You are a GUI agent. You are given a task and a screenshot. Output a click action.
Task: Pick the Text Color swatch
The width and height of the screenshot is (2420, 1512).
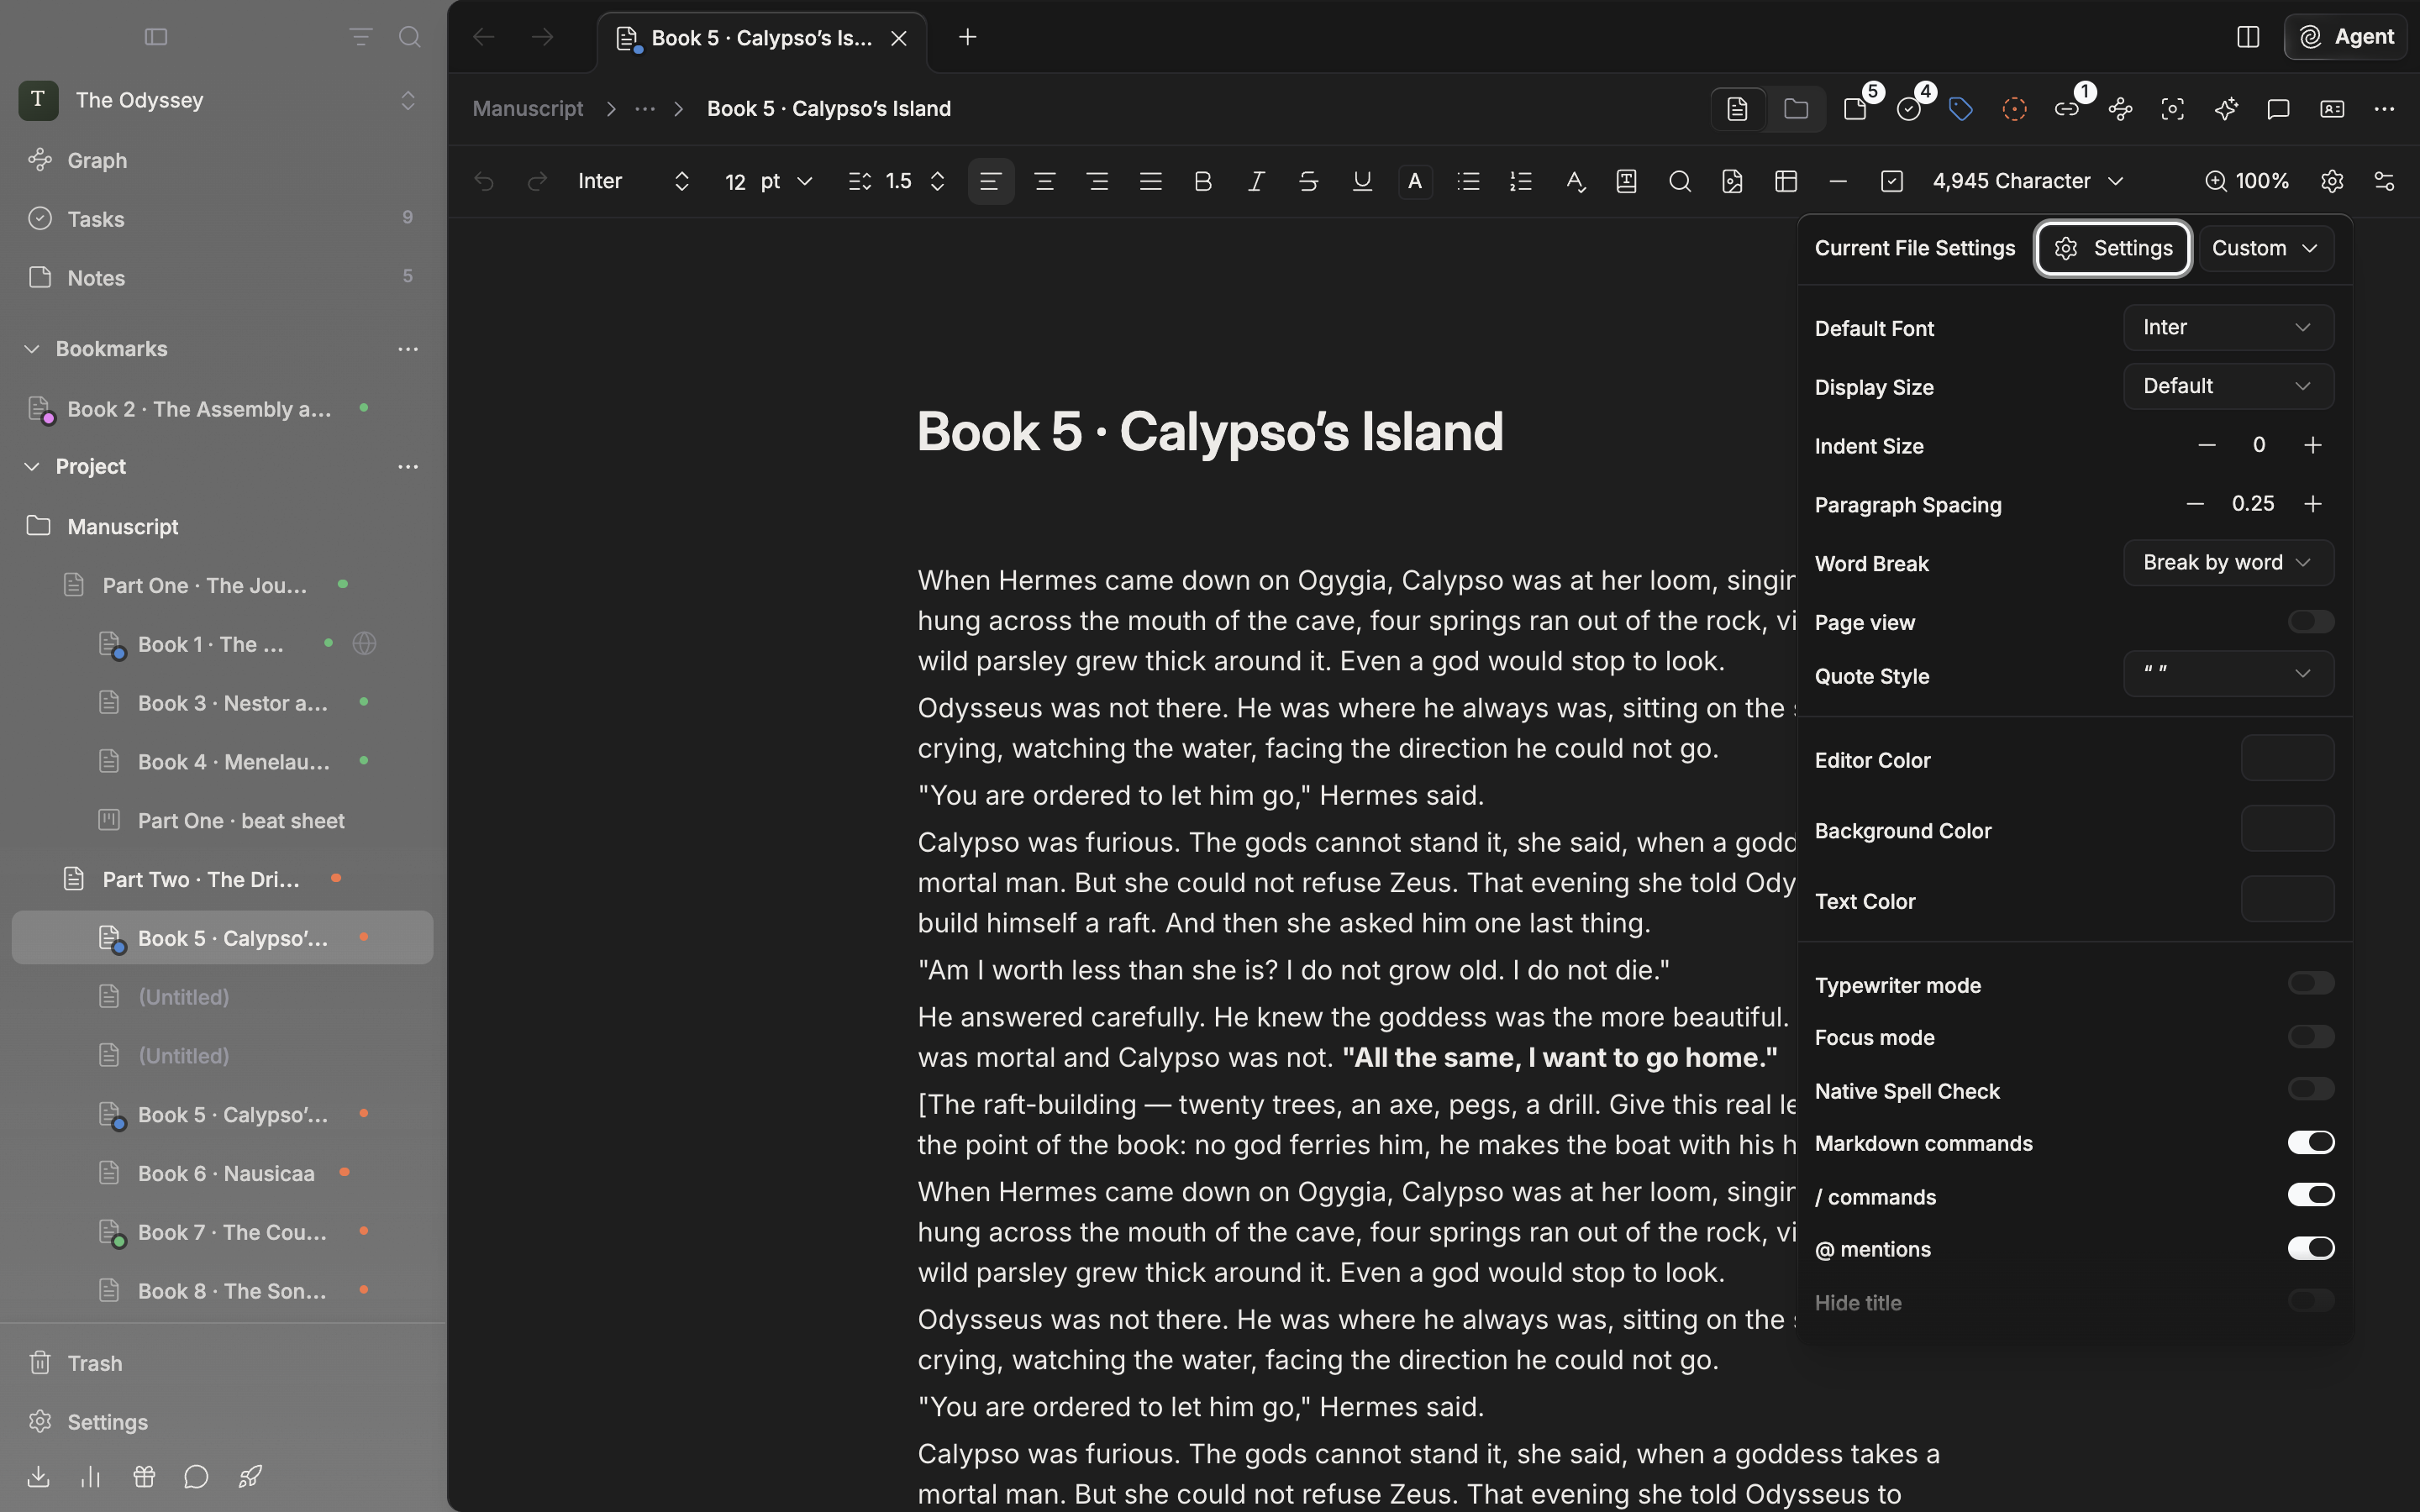(2287, 899)
